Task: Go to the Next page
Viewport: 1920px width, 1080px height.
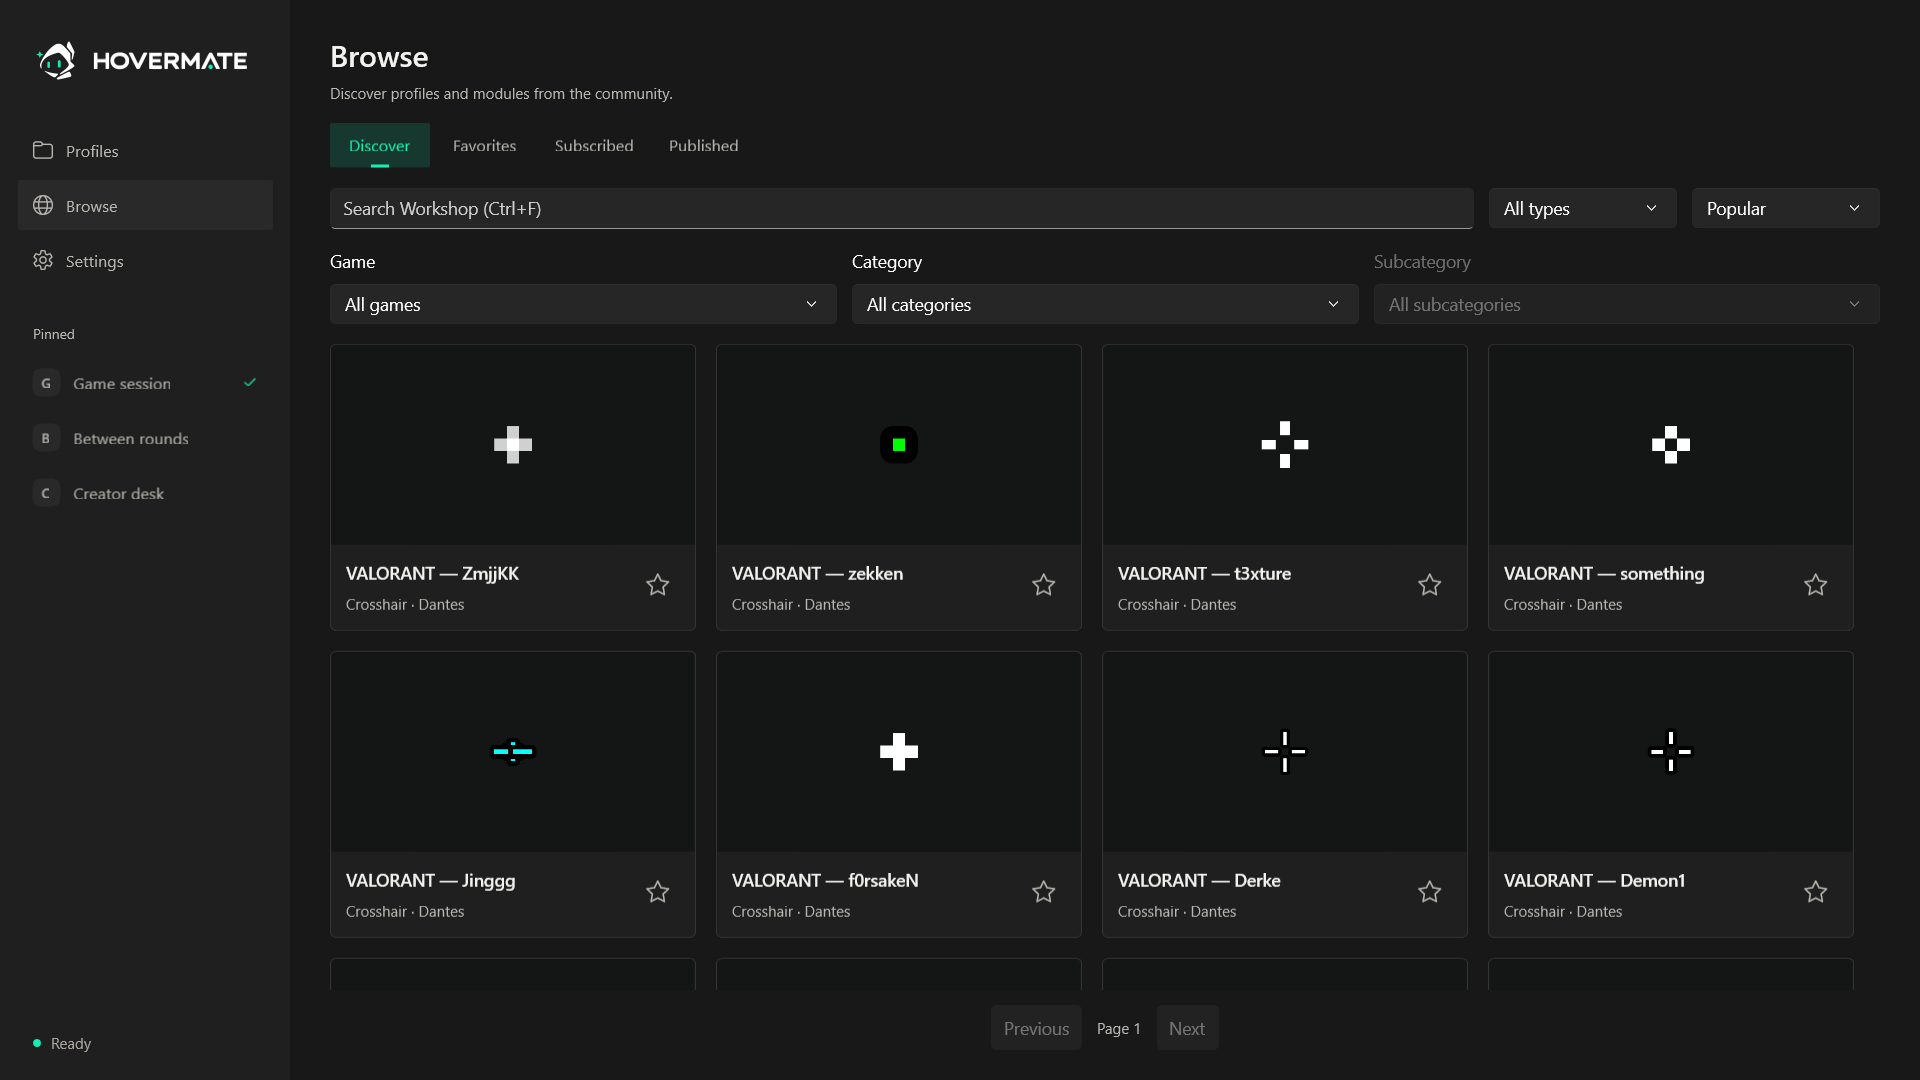Action: coord(1187,1028)
